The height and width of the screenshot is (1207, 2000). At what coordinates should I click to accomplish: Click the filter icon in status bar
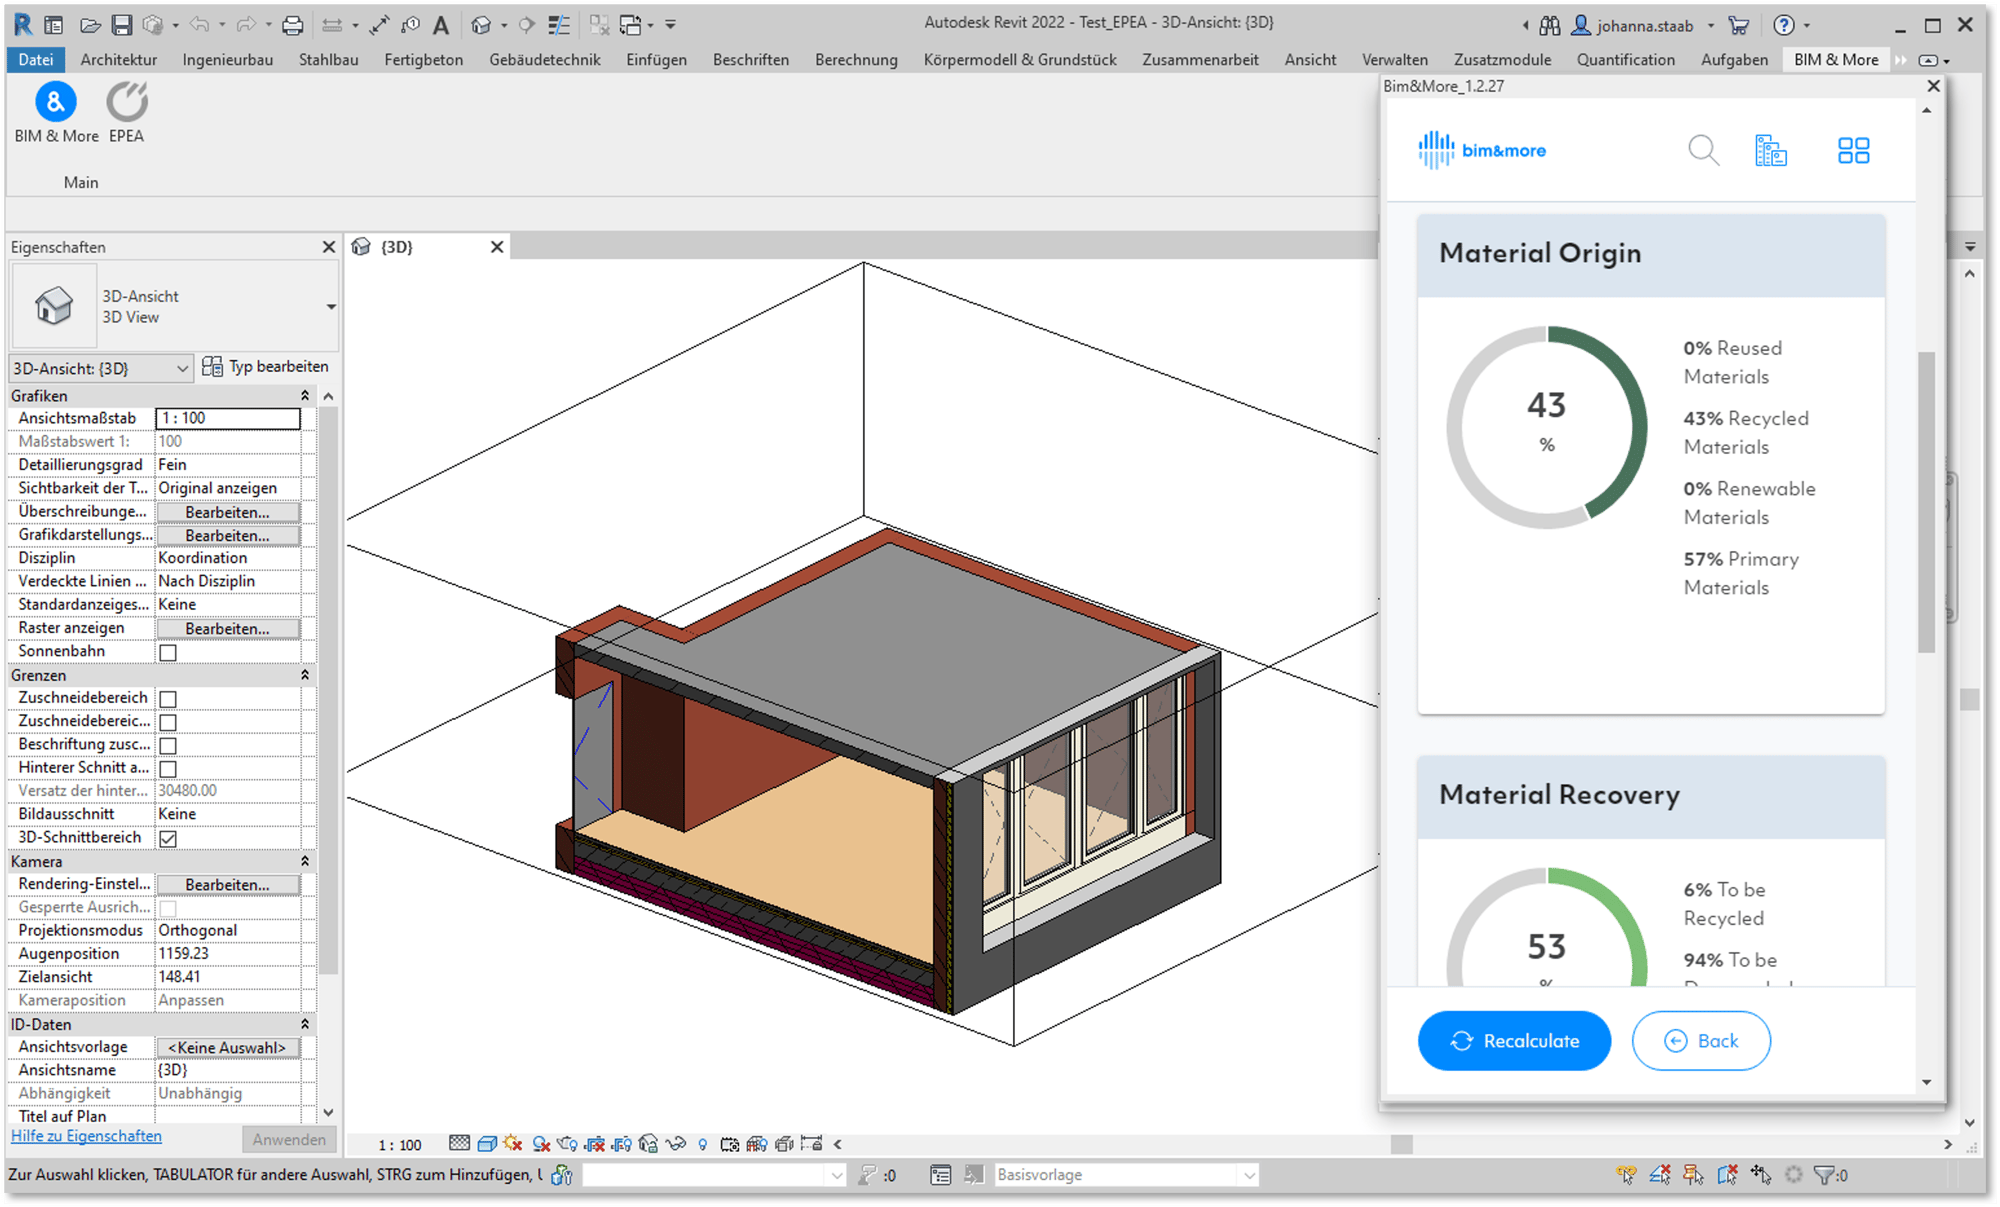[1824, 1175]
